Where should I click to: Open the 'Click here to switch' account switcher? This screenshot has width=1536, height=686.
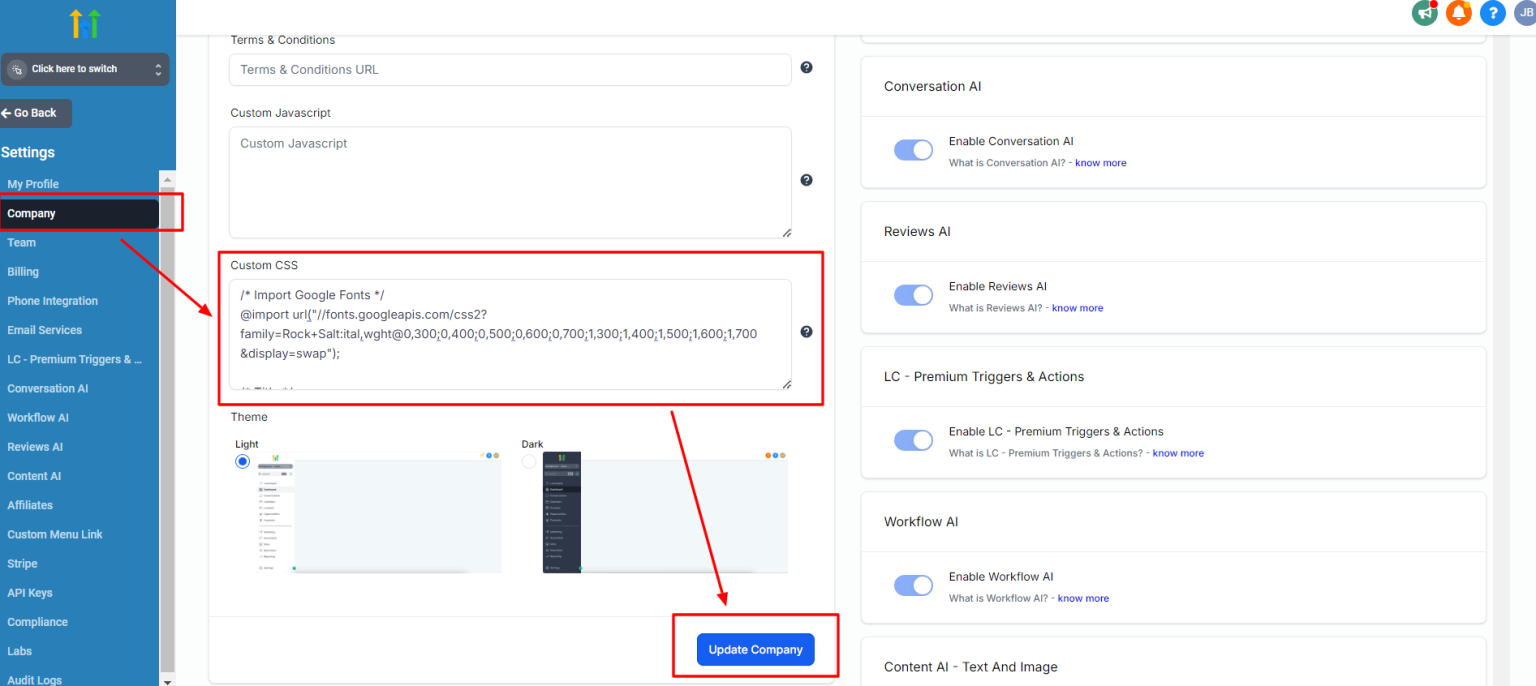click(x=85, y=68)
